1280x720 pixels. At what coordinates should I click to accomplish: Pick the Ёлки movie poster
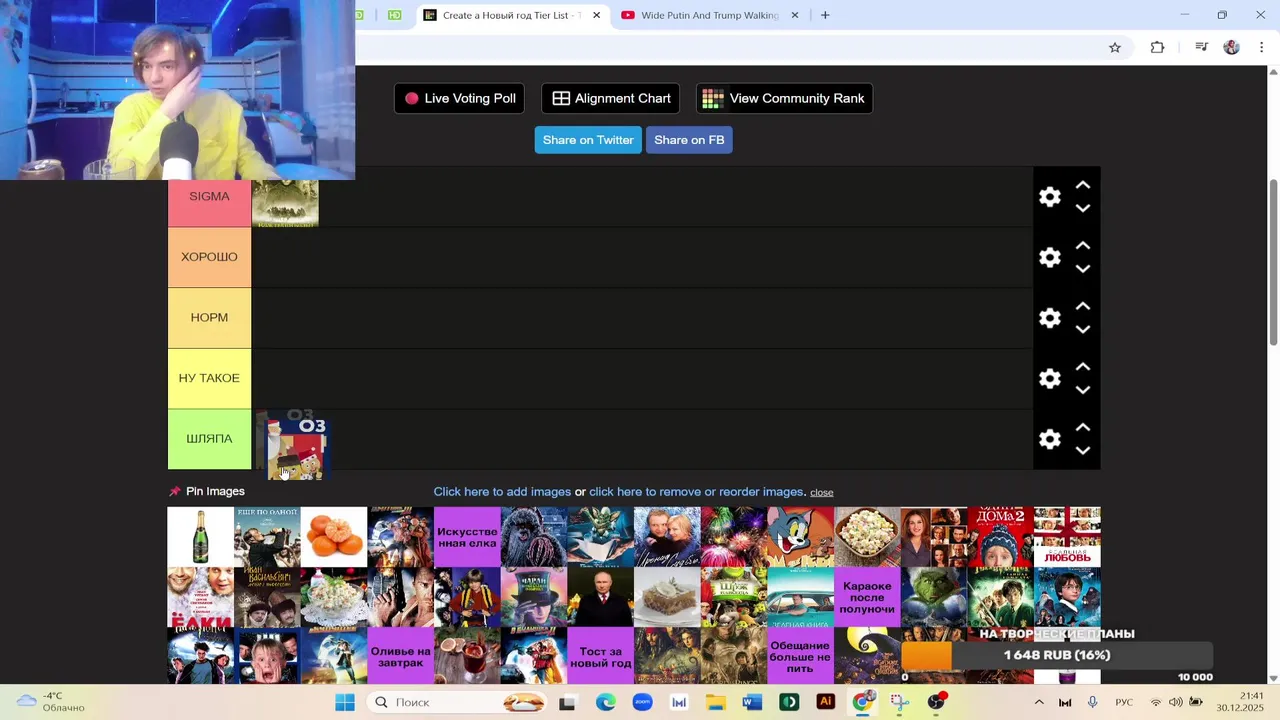click(200, 597)
